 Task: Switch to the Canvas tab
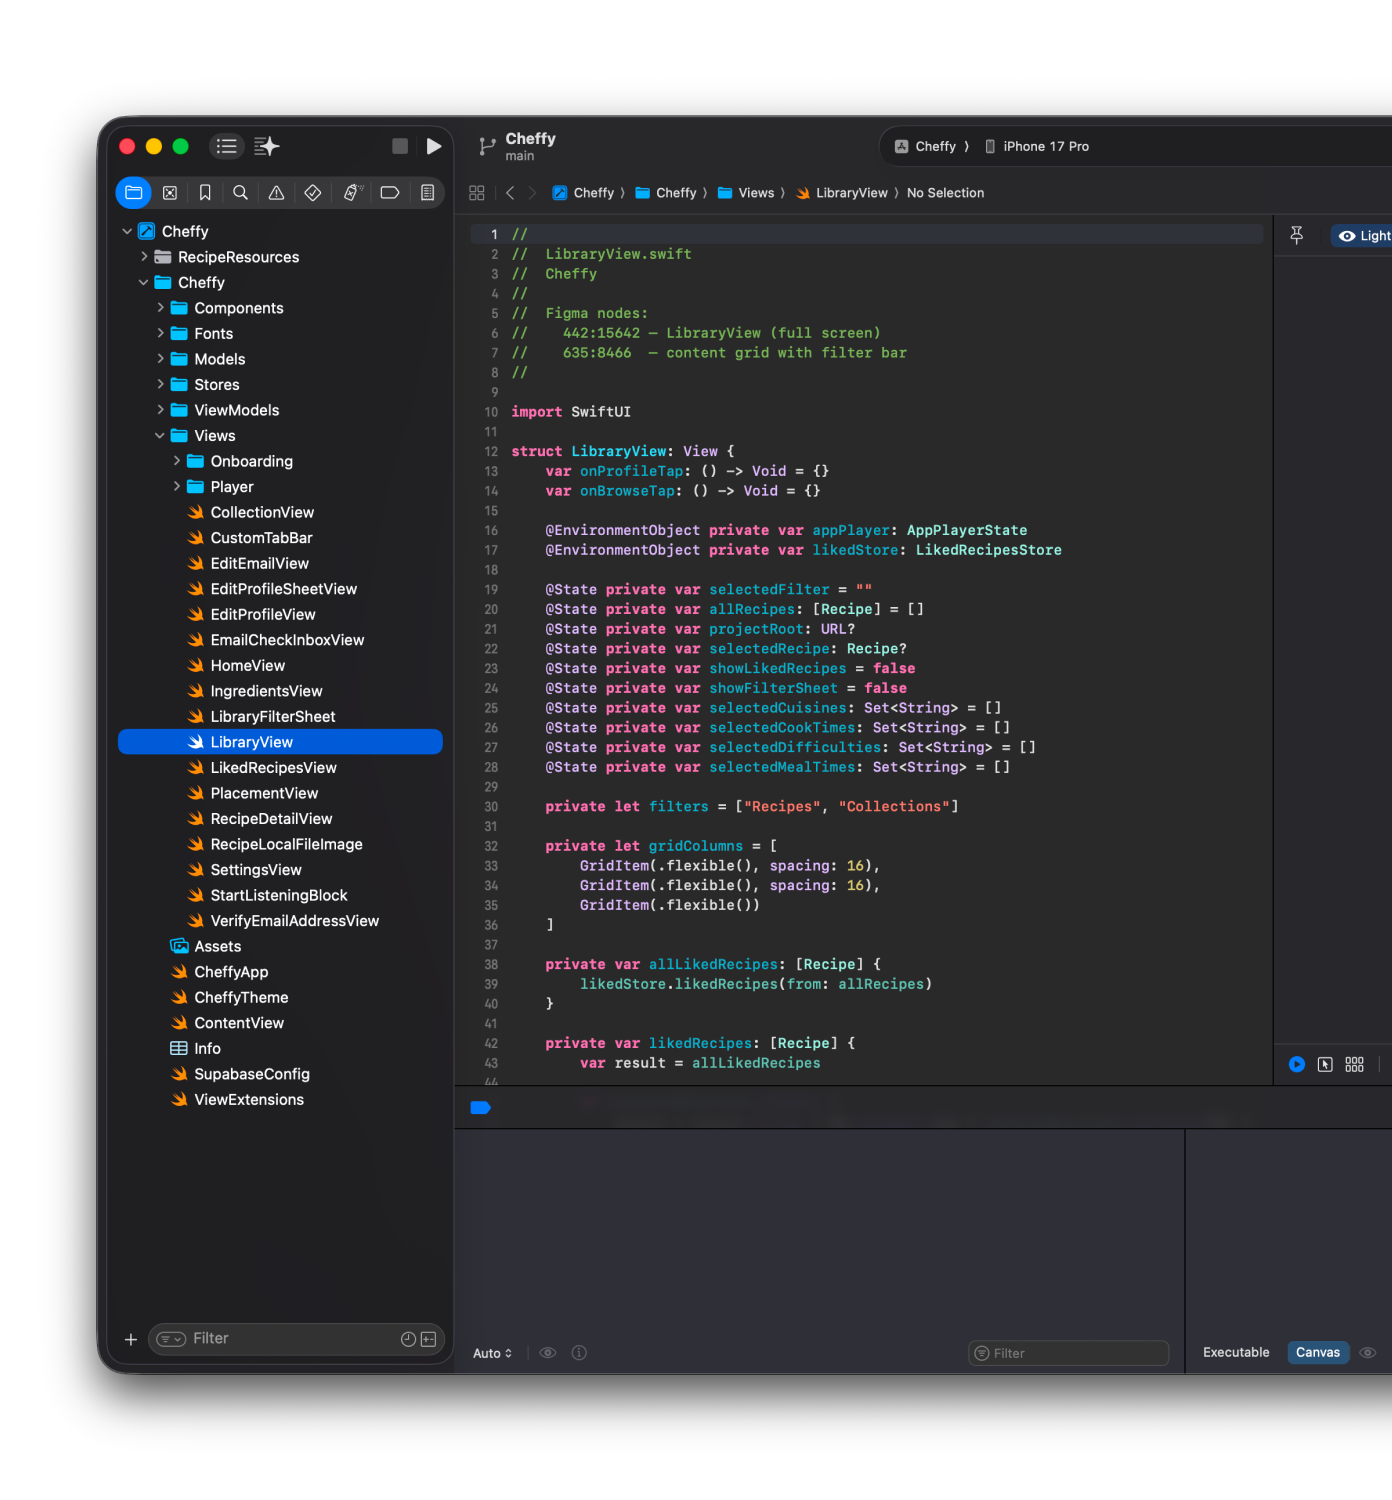[1318, 1352]
